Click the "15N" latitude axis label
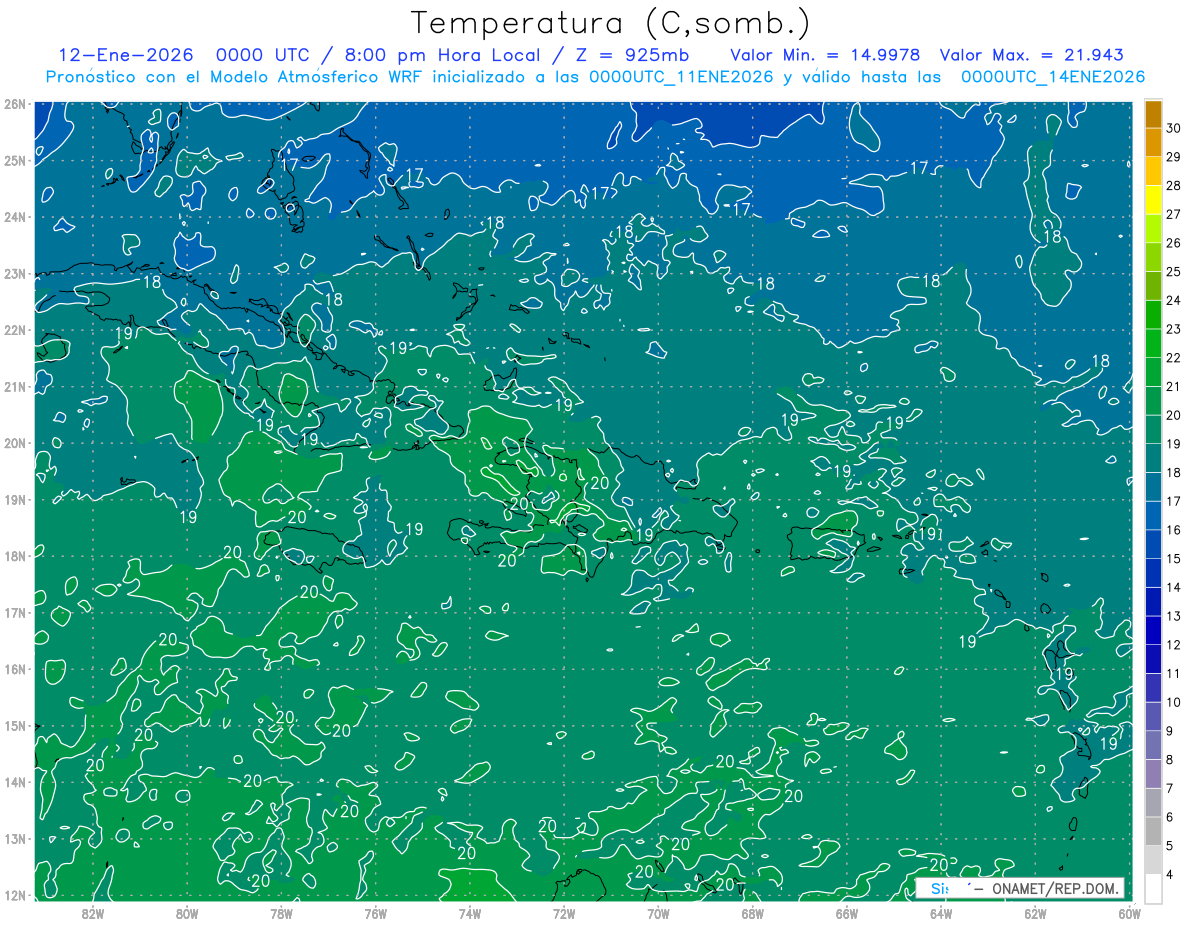Viewport: 1200px width, 927px height. [14, 725]
